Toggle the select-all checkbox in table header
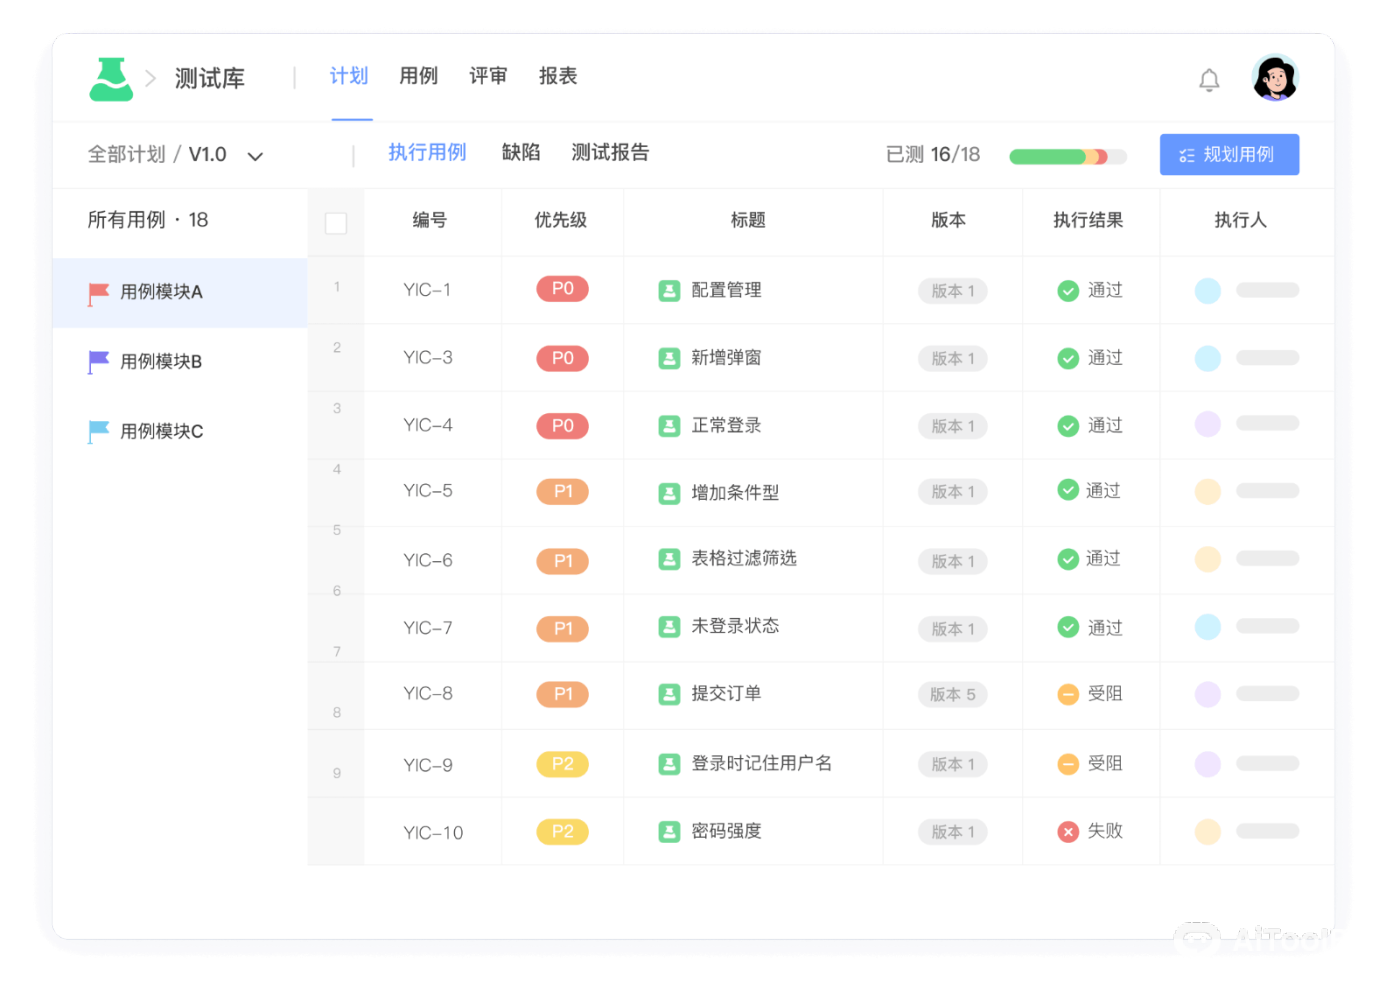Viewport: 1400px width, 983px height. pyautogui.click(x=335, y=222)
